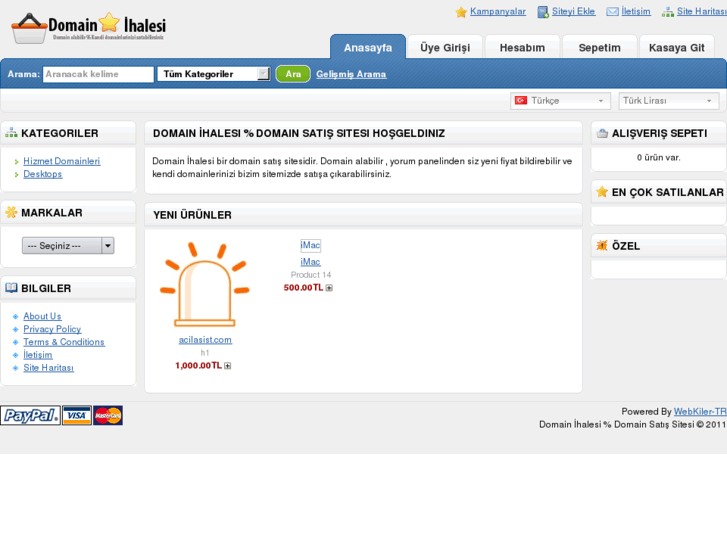The image size is (727, 545).
Task: Click the plus icon next to 500.00TL
Action: point(329,288)
